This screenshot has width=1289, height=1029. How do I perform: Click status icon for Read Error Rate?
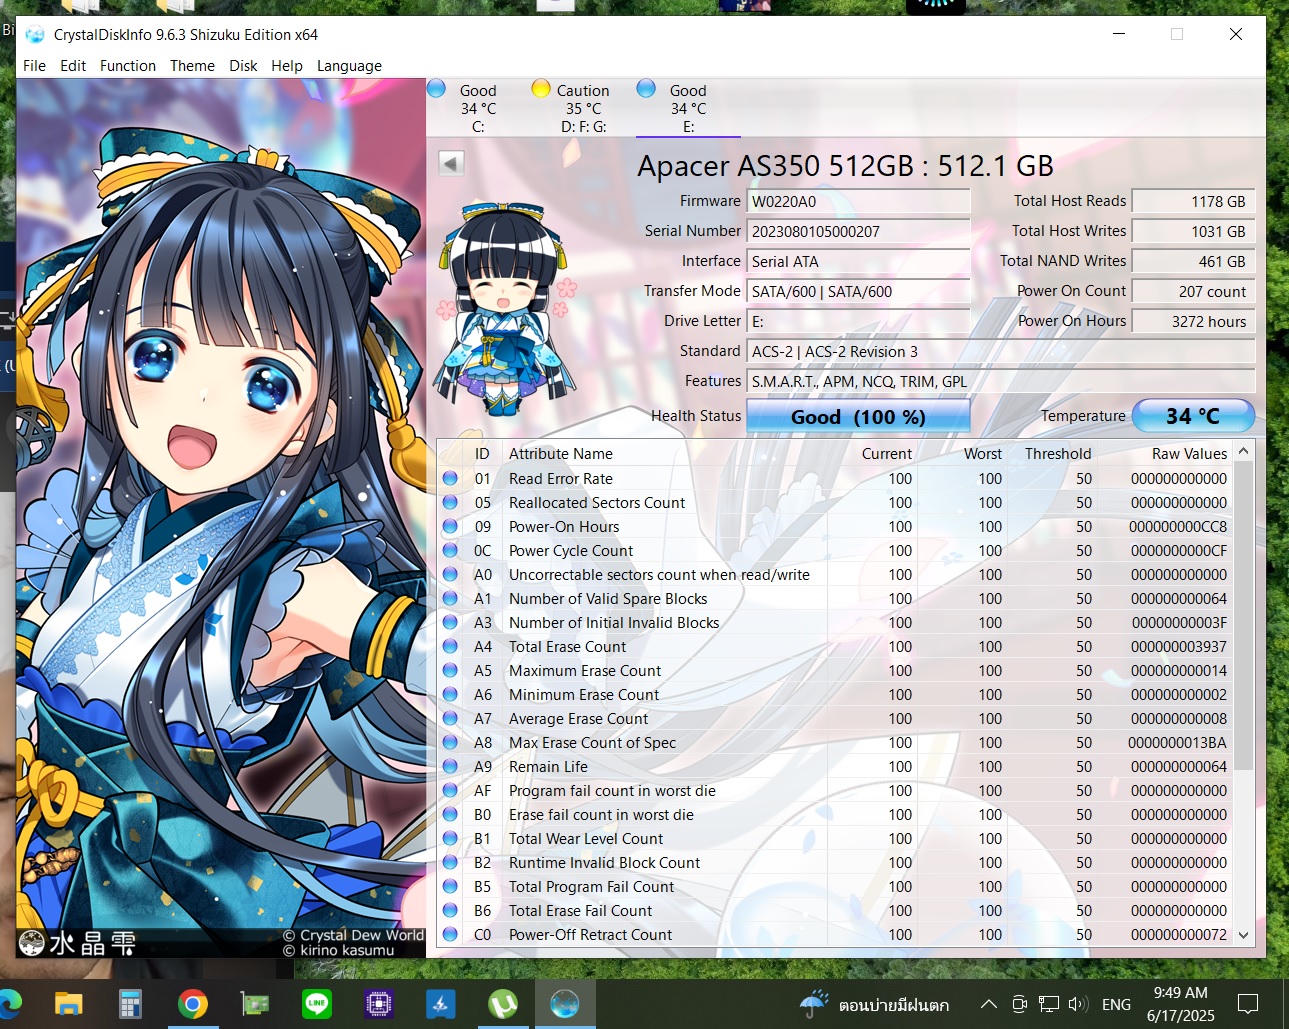pos(450,479)
